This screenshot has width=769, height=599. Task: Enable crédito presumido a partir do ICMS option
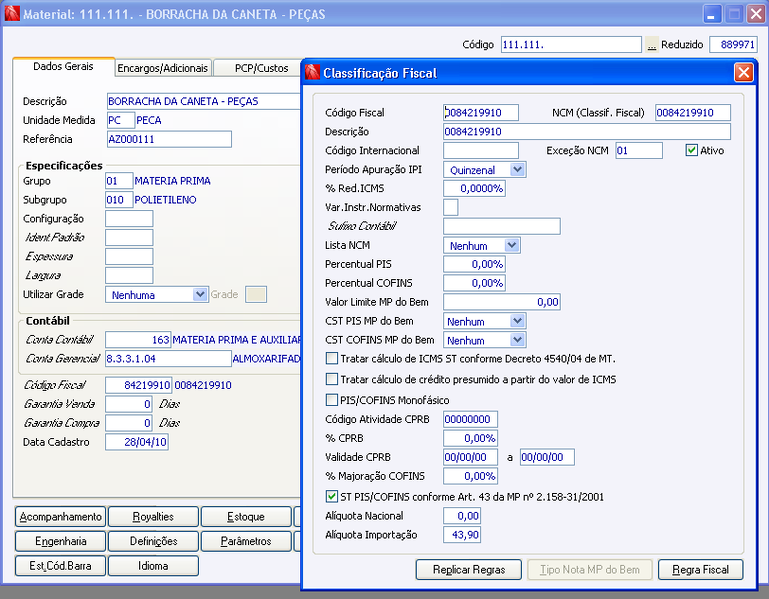pyautogui.click(x=332, y=379)
